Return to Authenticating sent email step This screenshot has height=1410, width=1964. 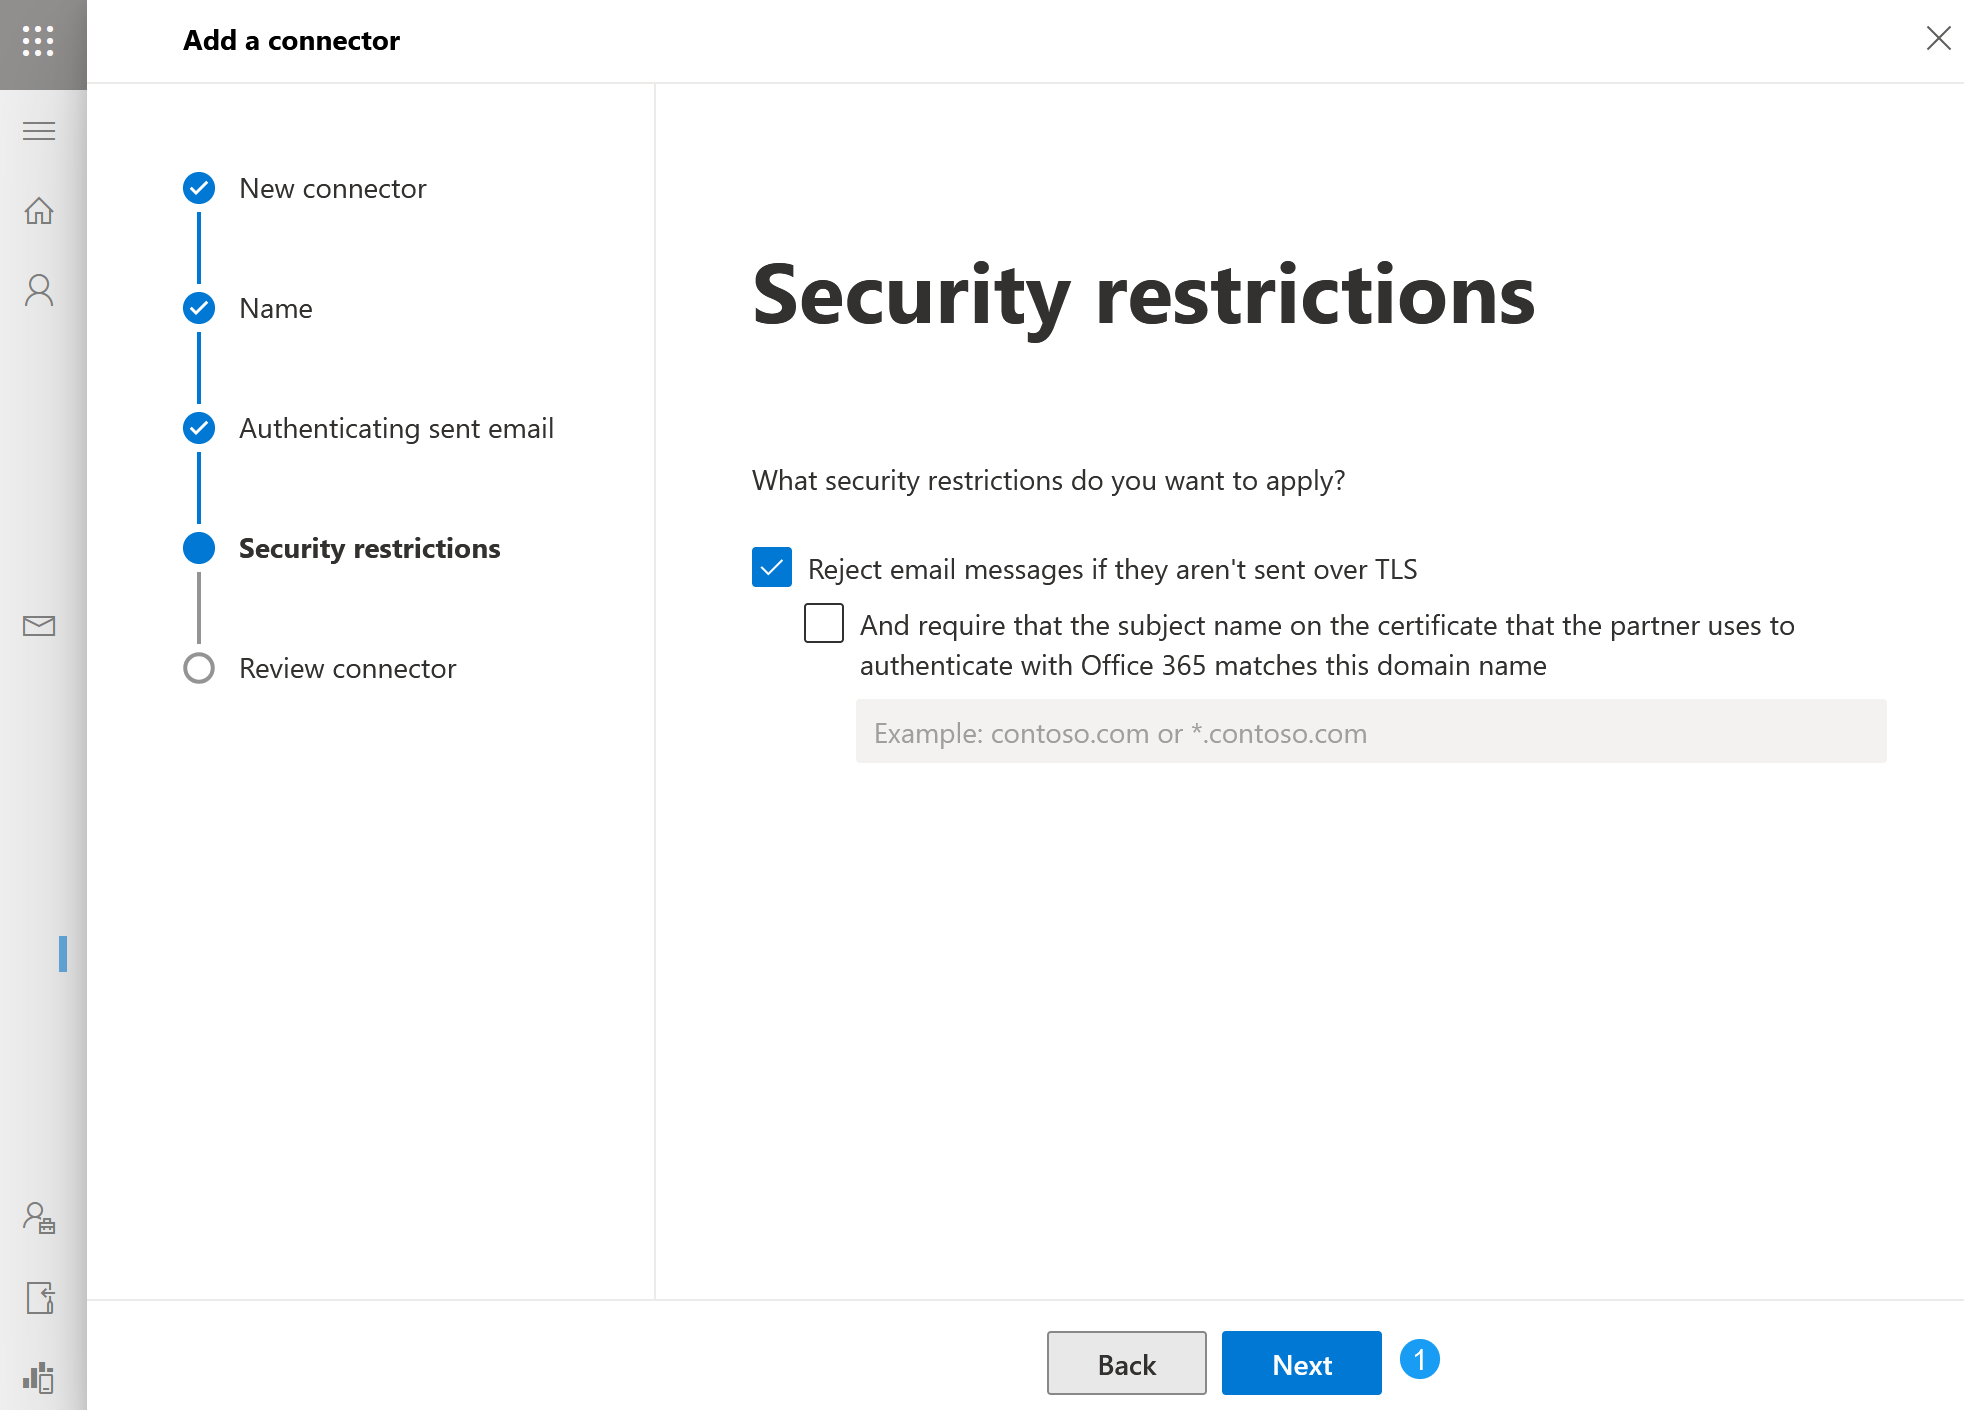396,429
